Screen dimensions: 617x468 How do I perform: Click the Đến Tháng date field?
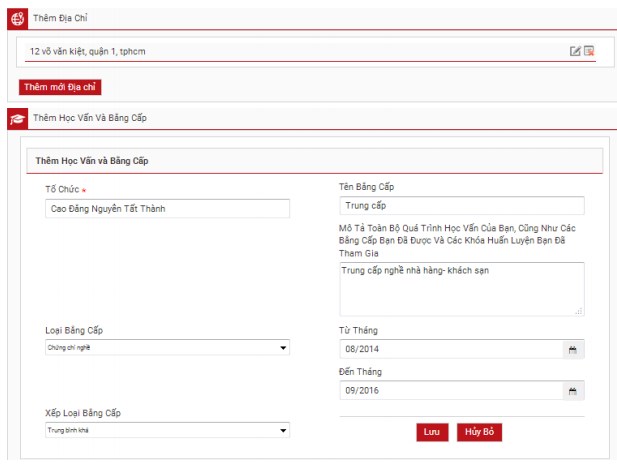450,391
